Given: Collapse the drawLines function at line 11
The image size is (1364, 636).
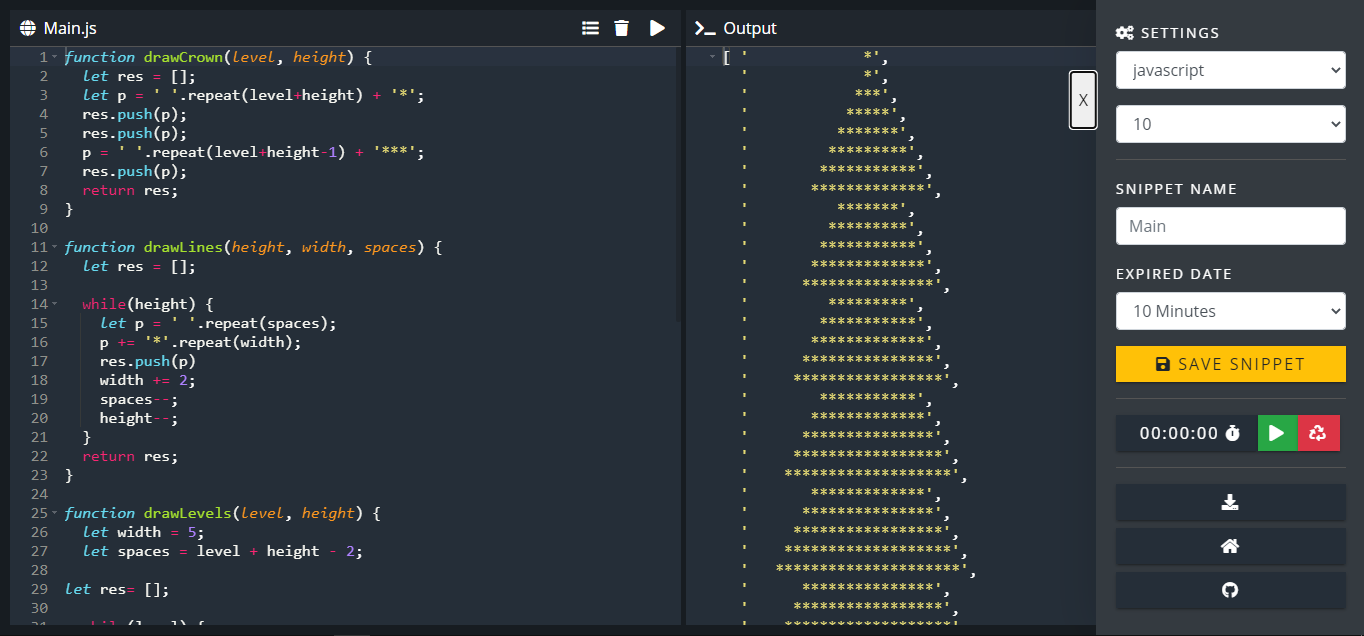Looking at the screenshot, I should tap(55, 247).
